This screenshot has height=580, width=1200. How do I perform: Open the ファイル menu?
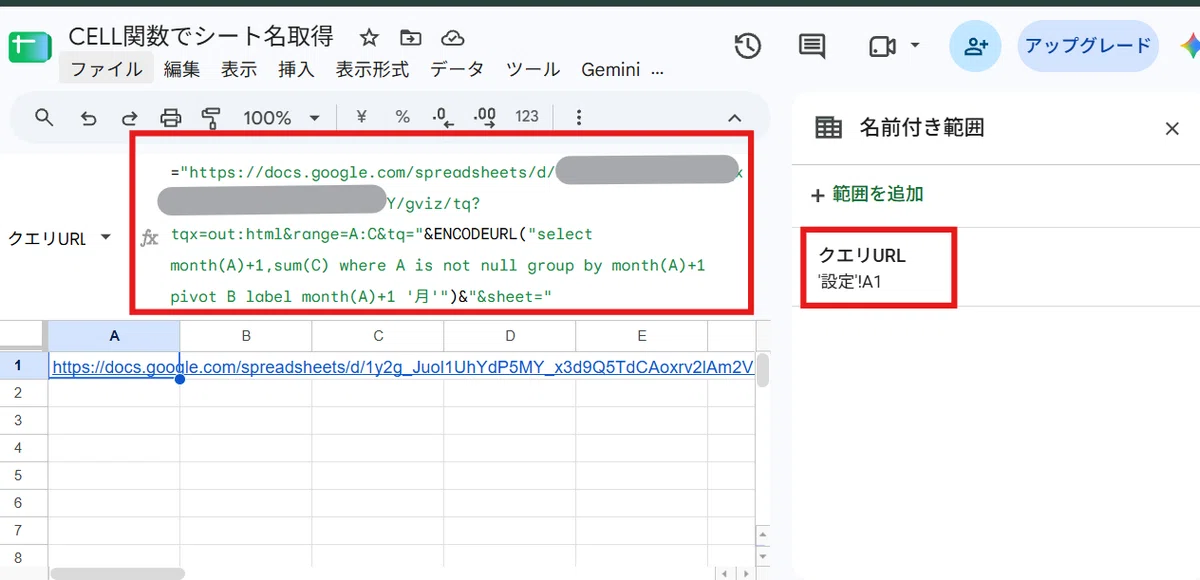[106, 70]
